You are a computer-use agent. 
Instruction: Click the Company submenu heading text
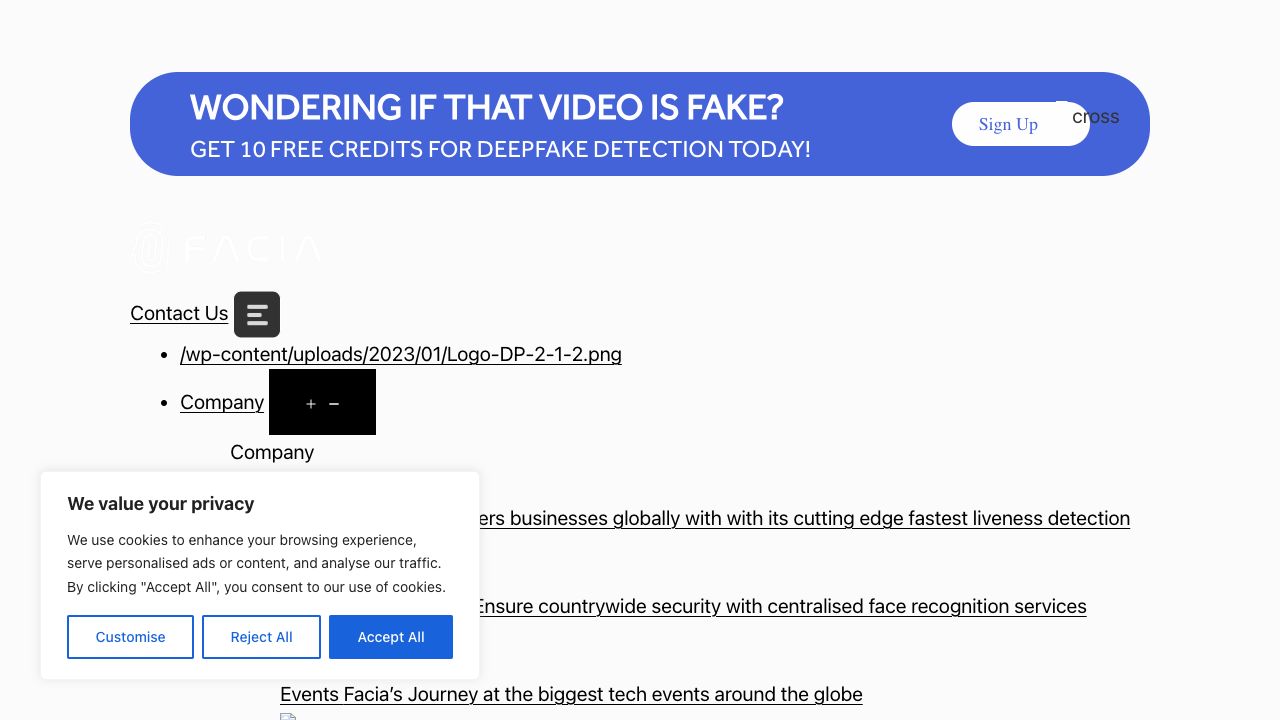pos(272,452)
